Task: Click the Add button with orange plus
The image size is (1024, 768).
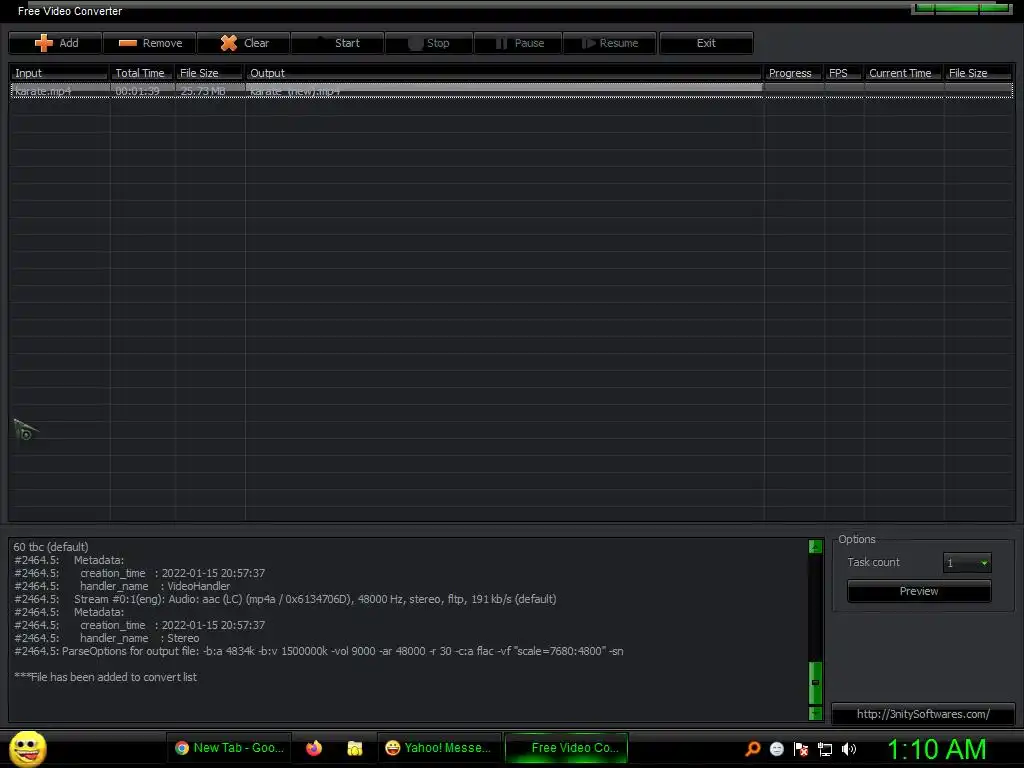Action: (x=56, y=43)
